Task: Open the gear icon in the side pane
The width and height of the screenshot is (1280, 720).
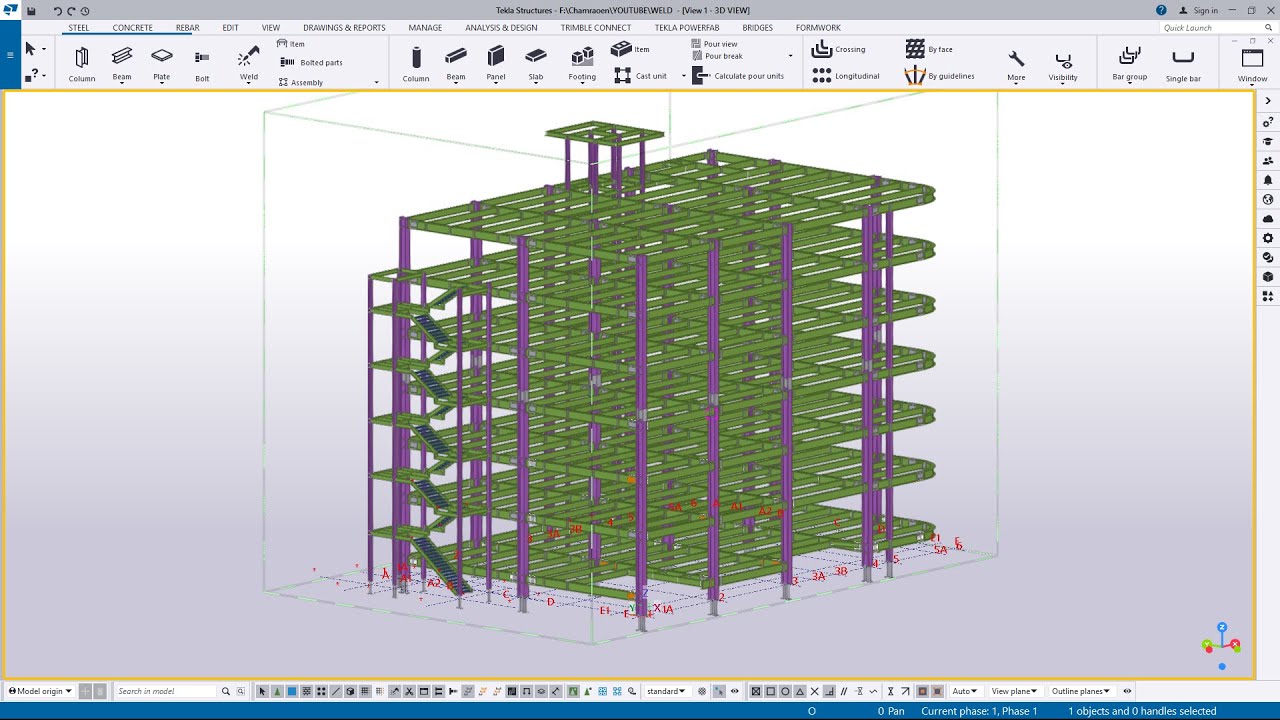Action: pyautogui.click(x=1268, y=238)
